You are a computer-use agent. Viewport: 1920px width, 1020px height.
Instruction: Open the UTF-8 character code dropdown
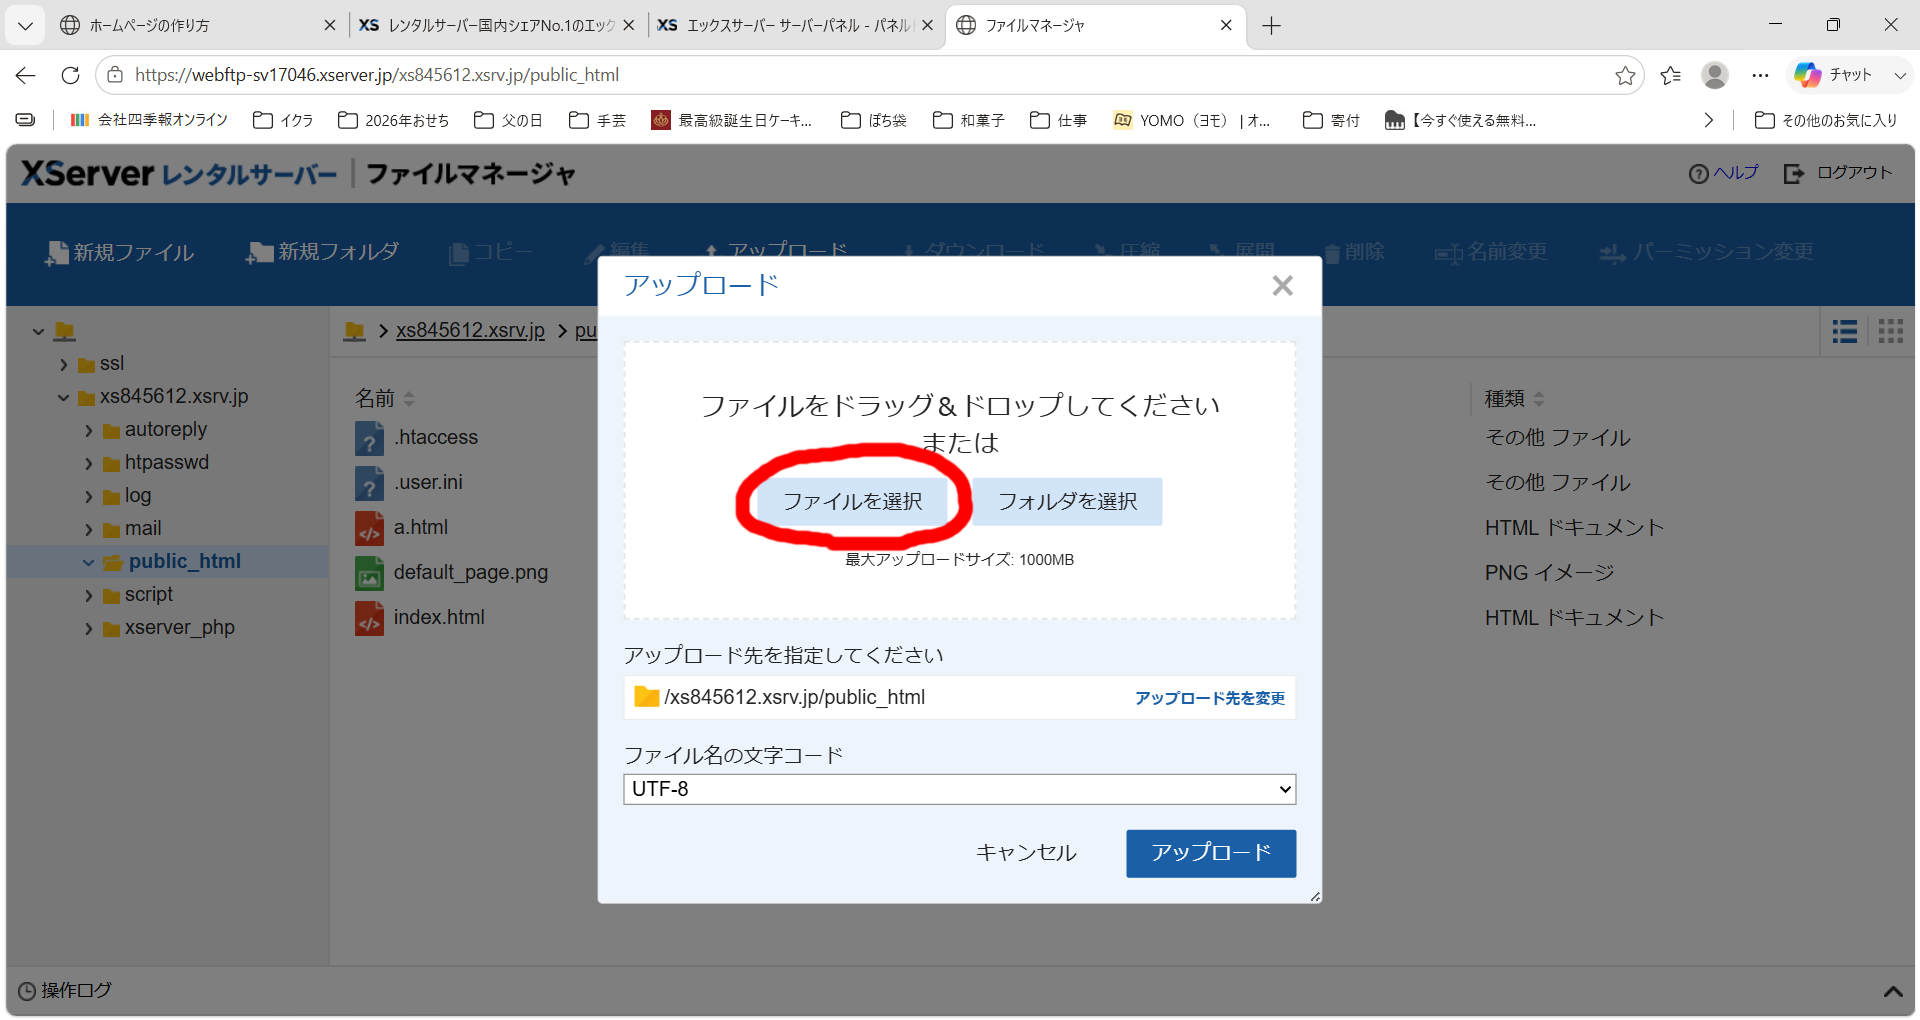click(959, 789)
